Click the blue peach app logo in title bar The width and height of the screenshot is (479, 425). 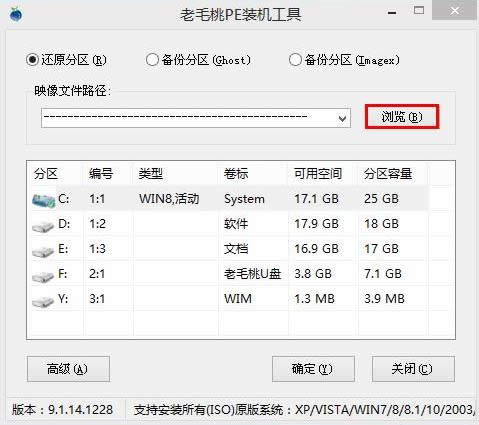(16, 14)
